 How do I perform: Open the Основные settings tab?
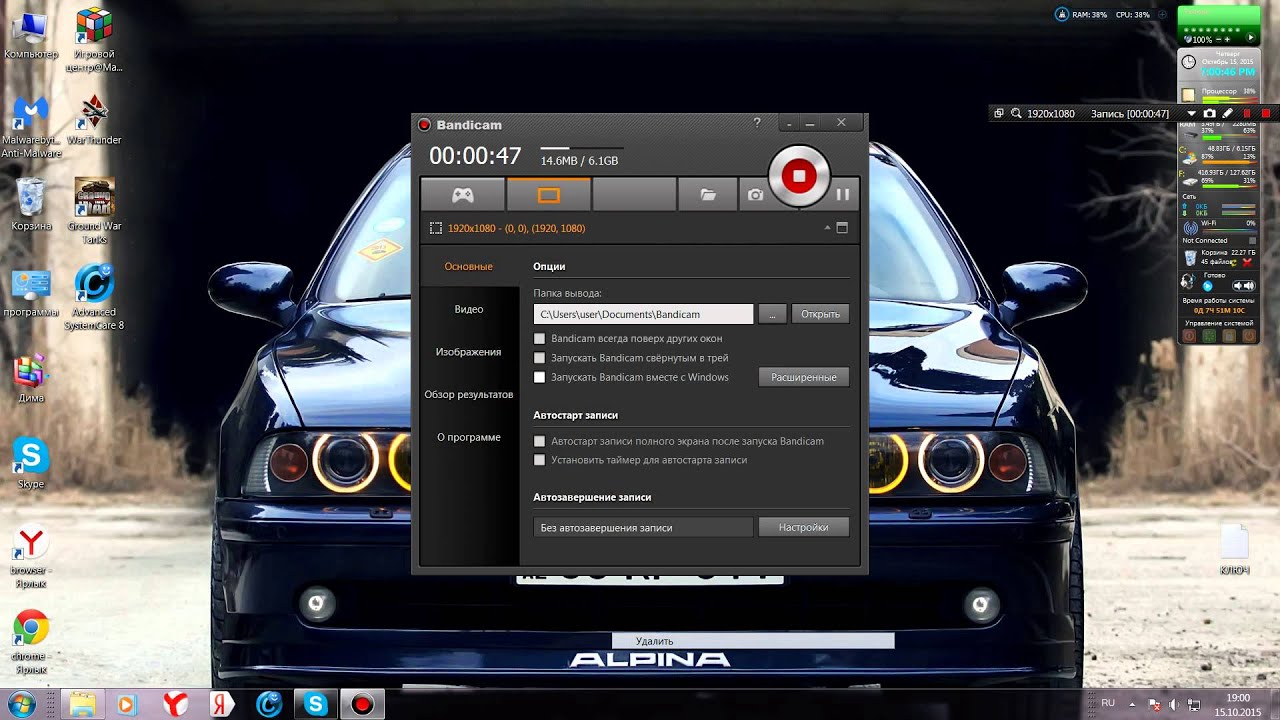(469, 267)
